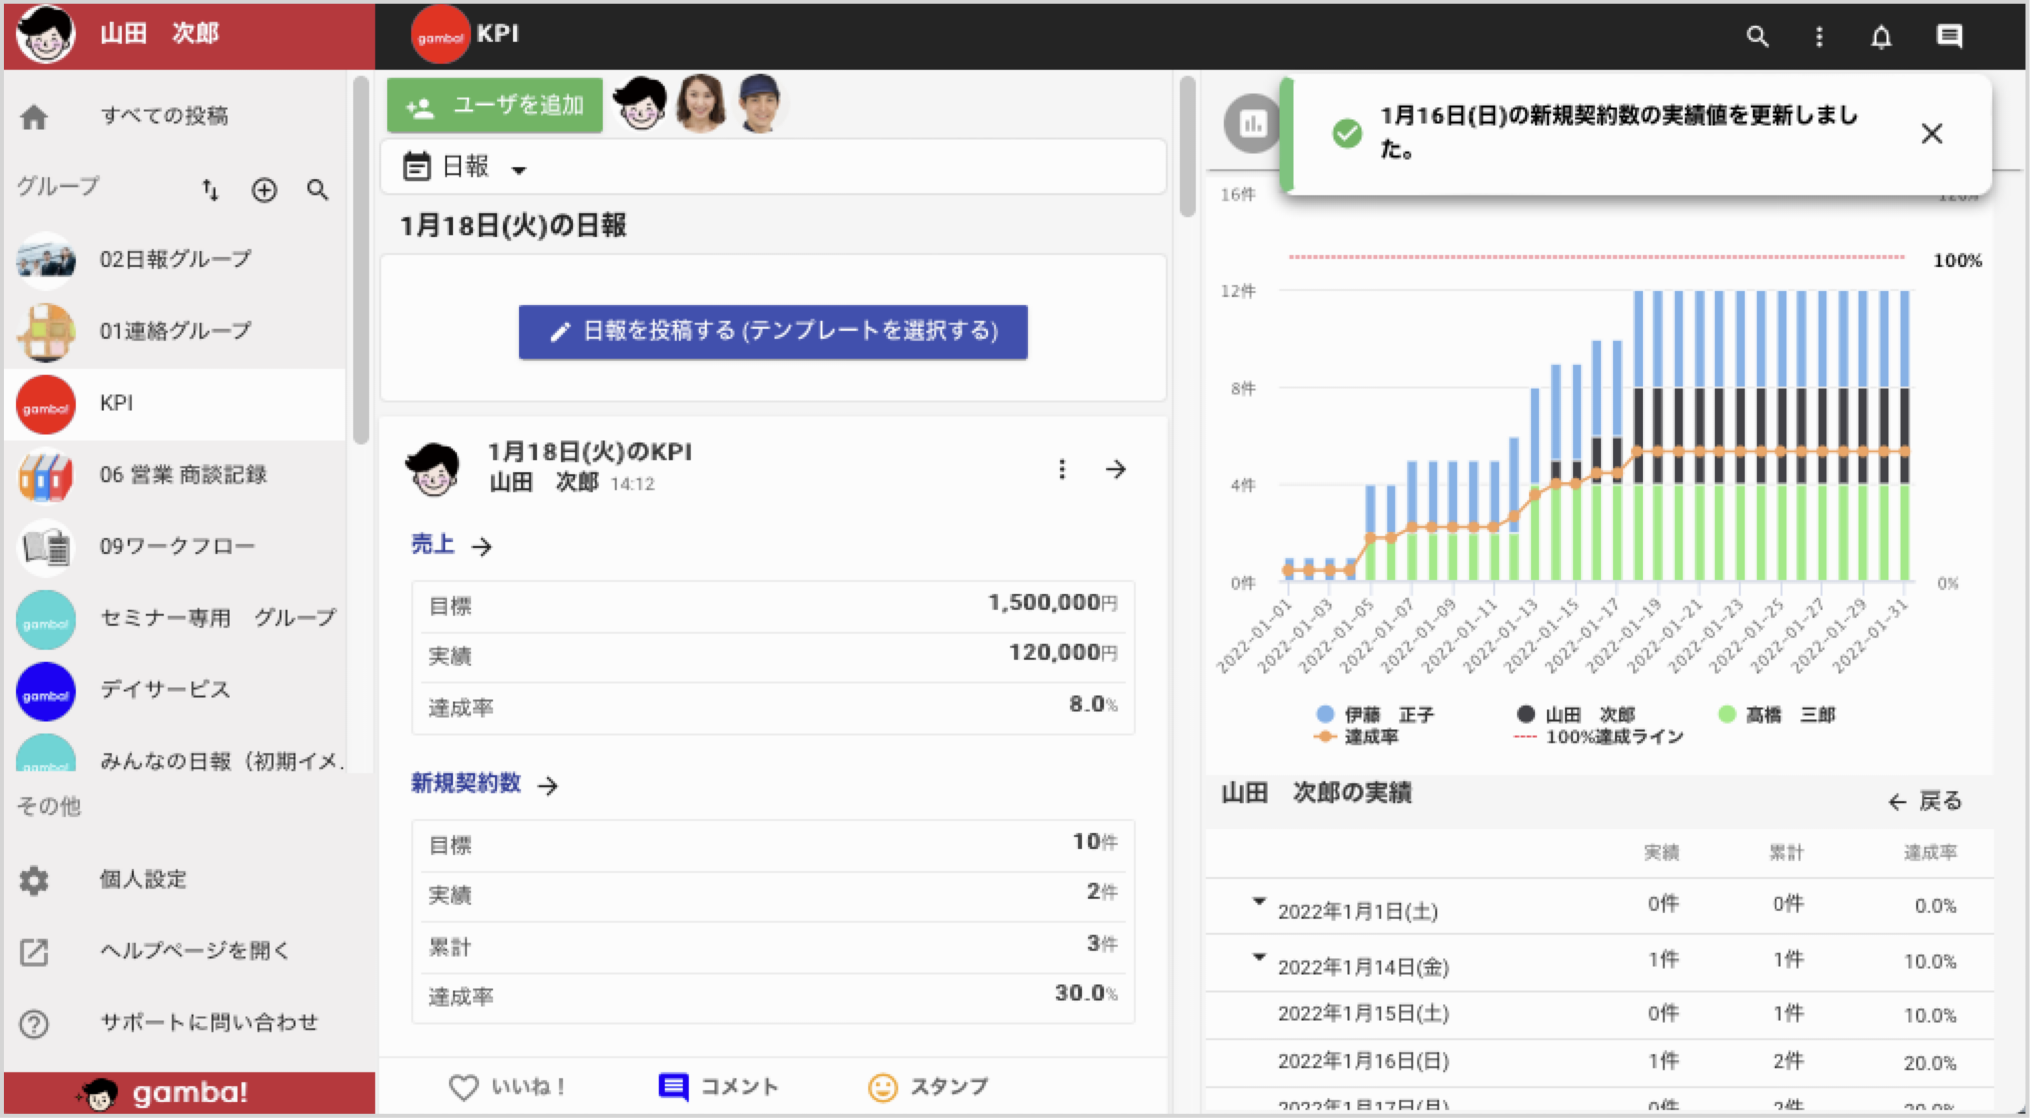Sort groups with the up-down arrow icon

(x=210, y=189)
